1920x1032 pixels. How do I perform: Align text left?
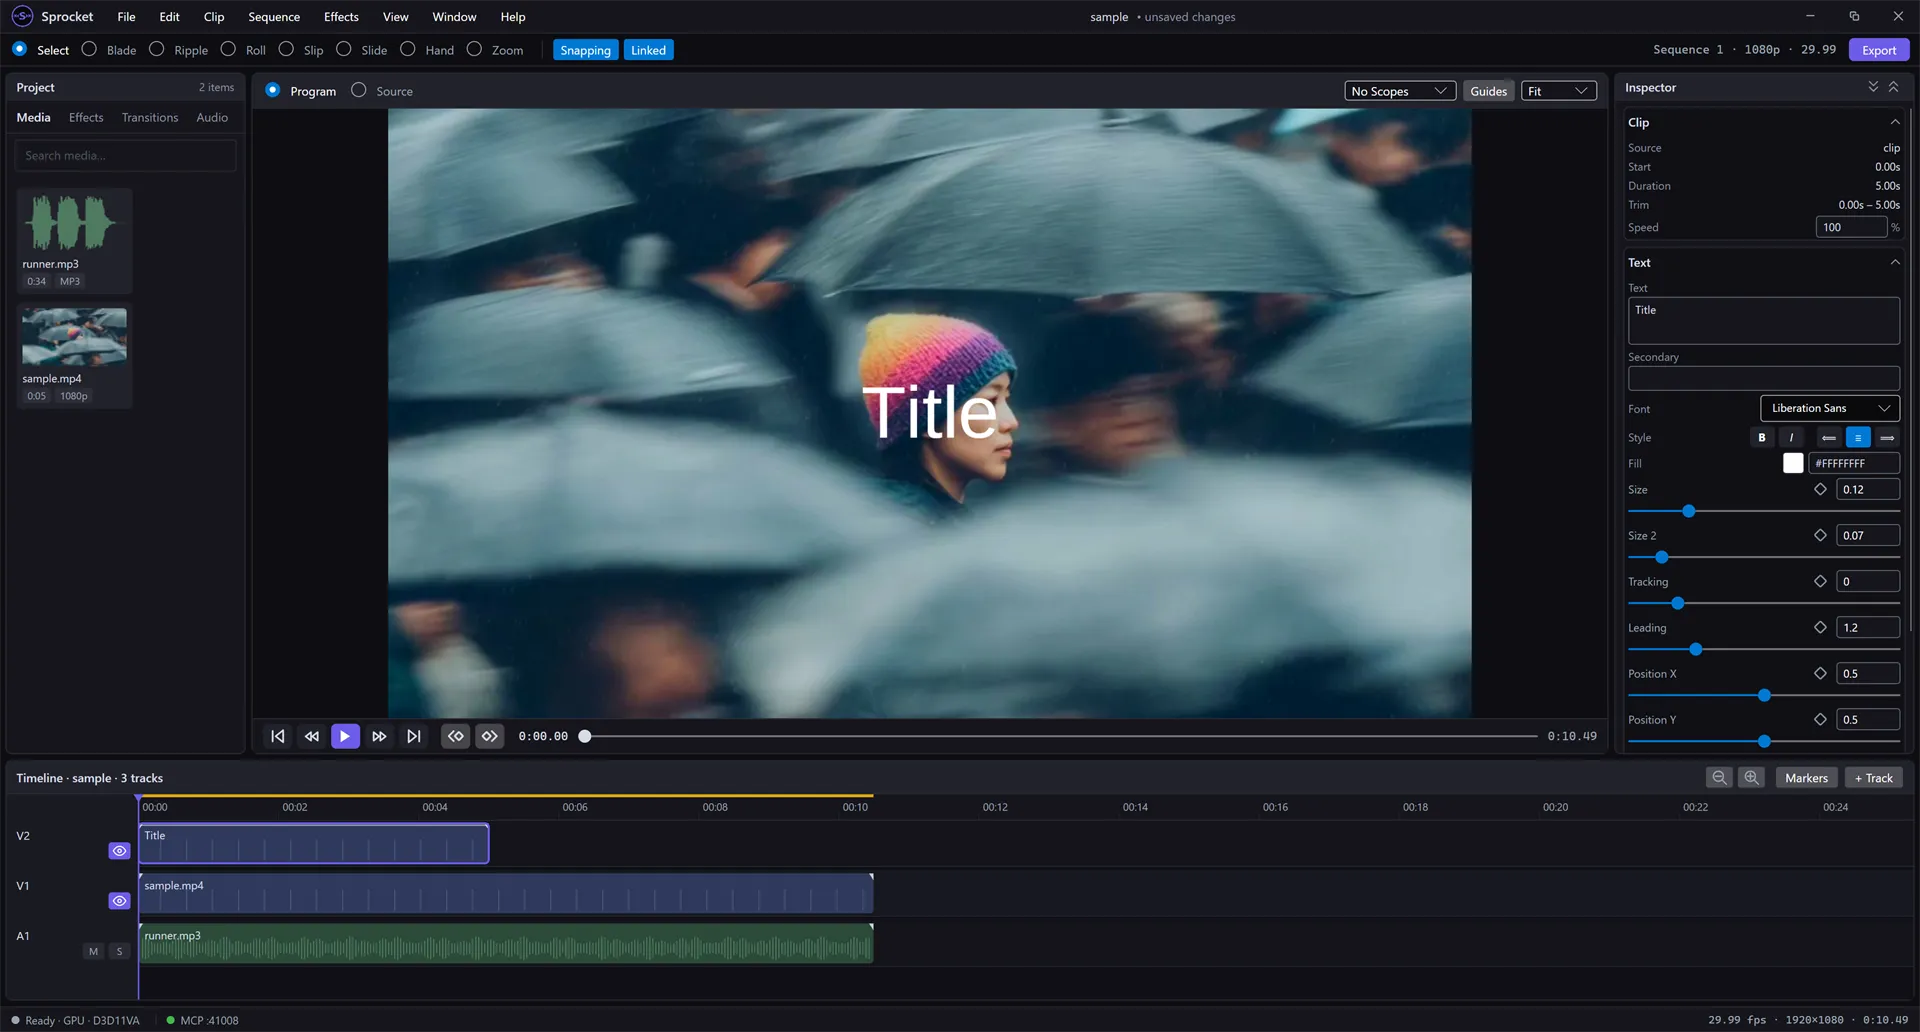(x=1829, y=437)
